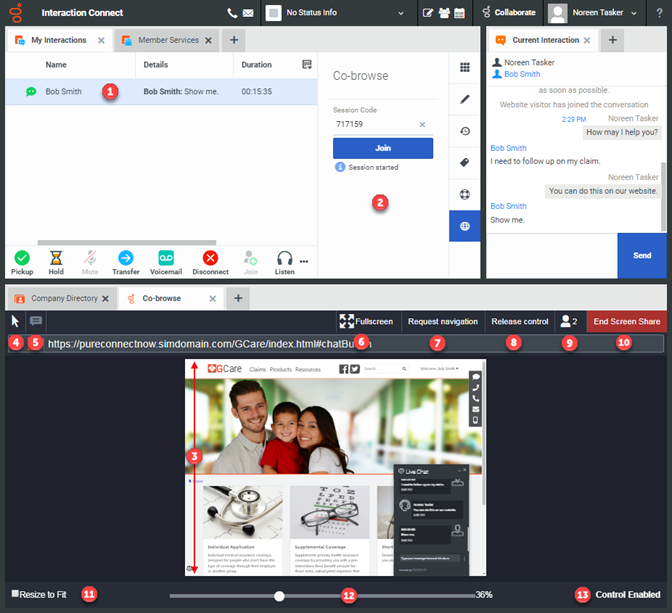Switch to the Company Directory tab
Viewport: 672px width, 613px height.
click(62, 298)
